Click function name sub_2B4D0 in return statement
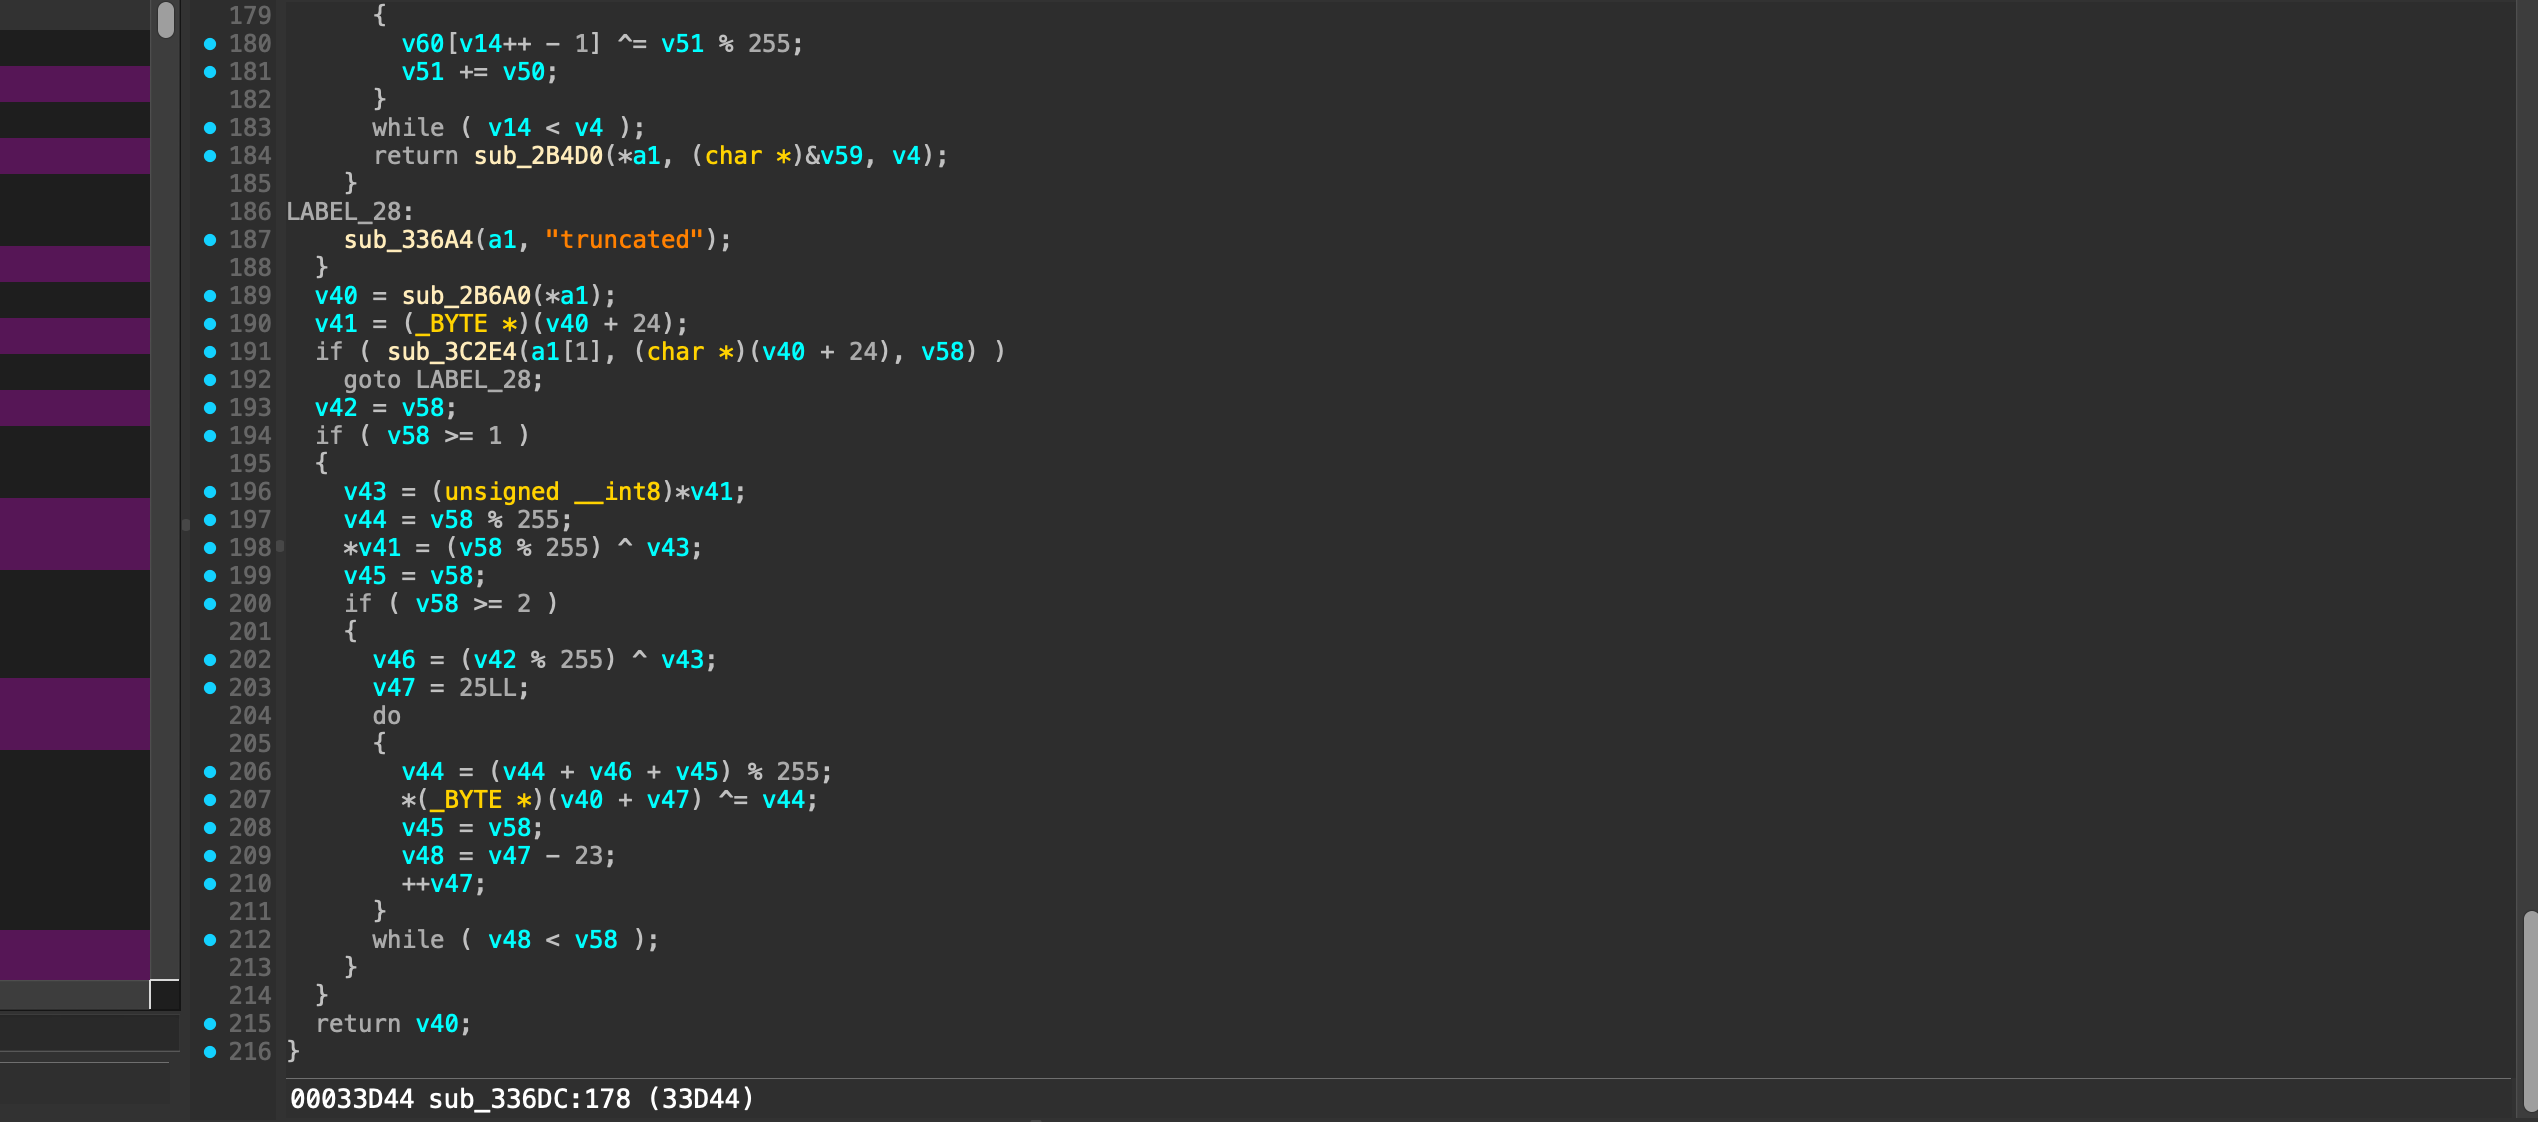Viewport: 2538px width, 1122px height. point(538,156)
